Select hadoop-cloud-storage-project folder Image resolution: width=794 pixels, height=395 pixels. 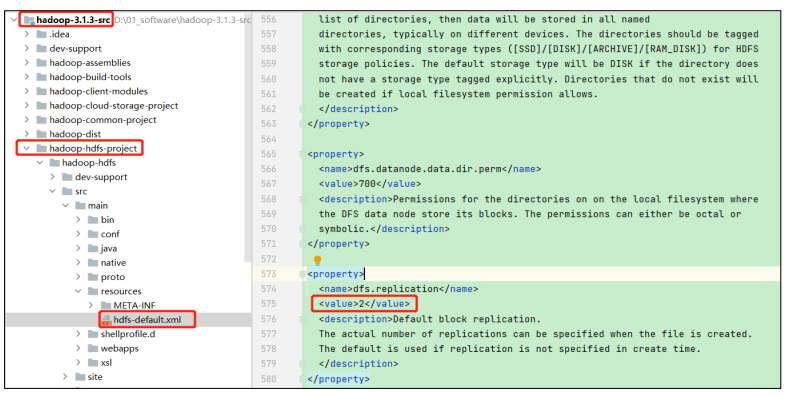pos(113,105)
